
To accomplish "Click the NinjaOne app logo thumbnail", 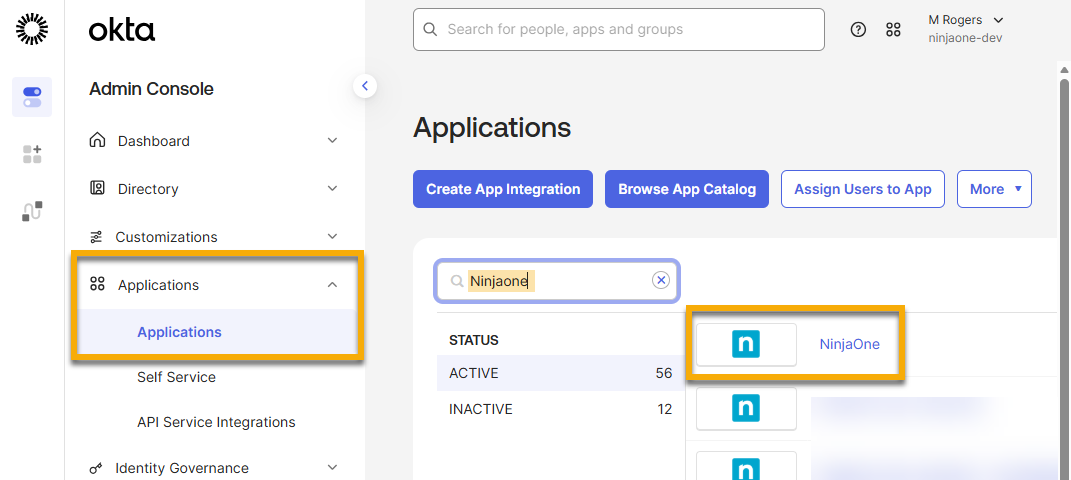I will tap(746, 344).
